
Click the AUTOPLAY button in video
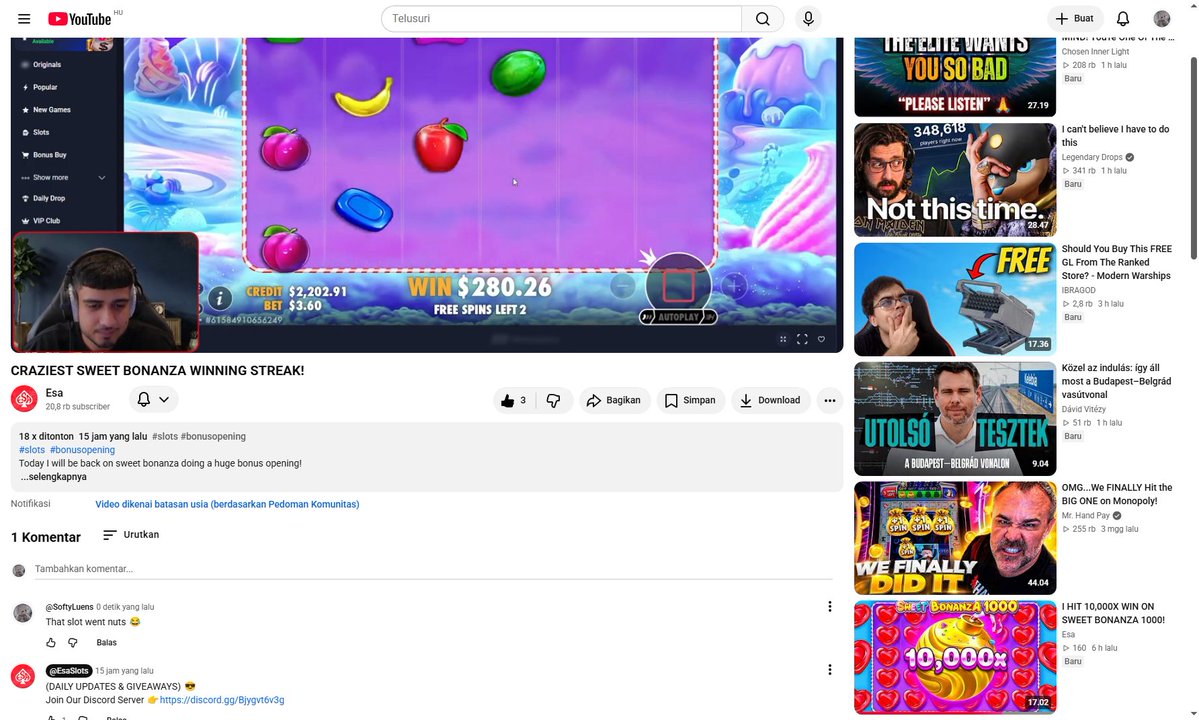tap(678, 316)
